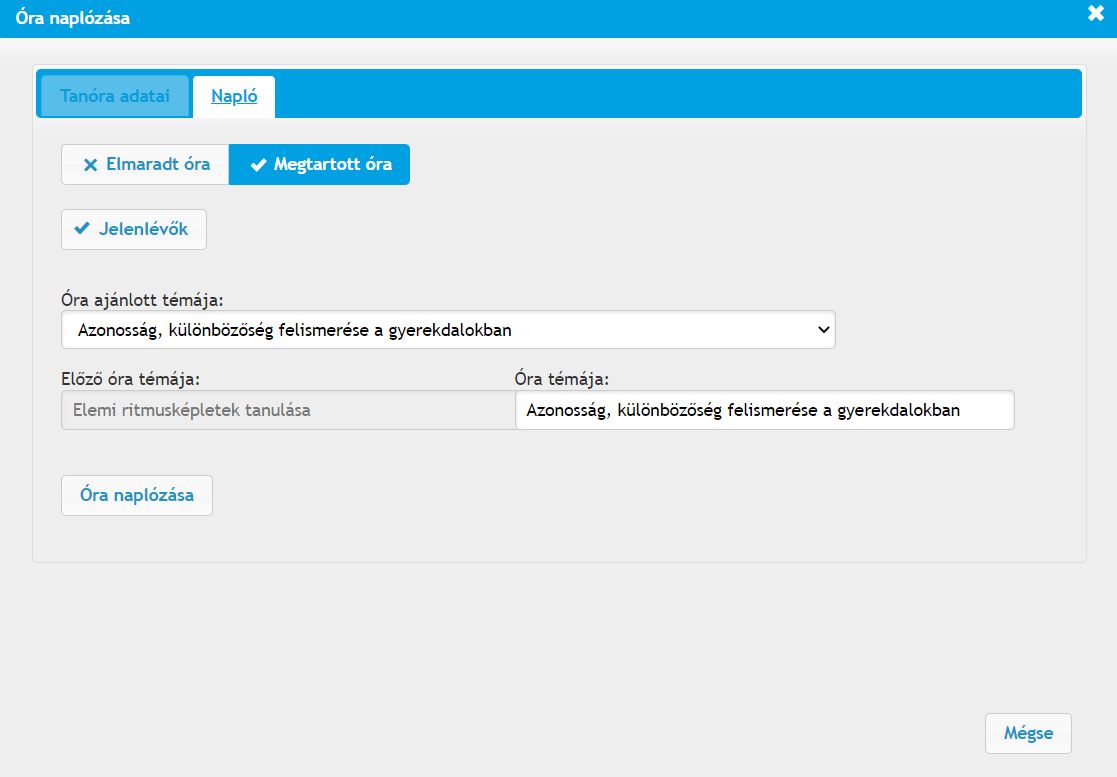Viewport: 1117px width, 777px height.
Task: Click the chevron arrow of the topic dropdown
Action: (x=823, y=329)
